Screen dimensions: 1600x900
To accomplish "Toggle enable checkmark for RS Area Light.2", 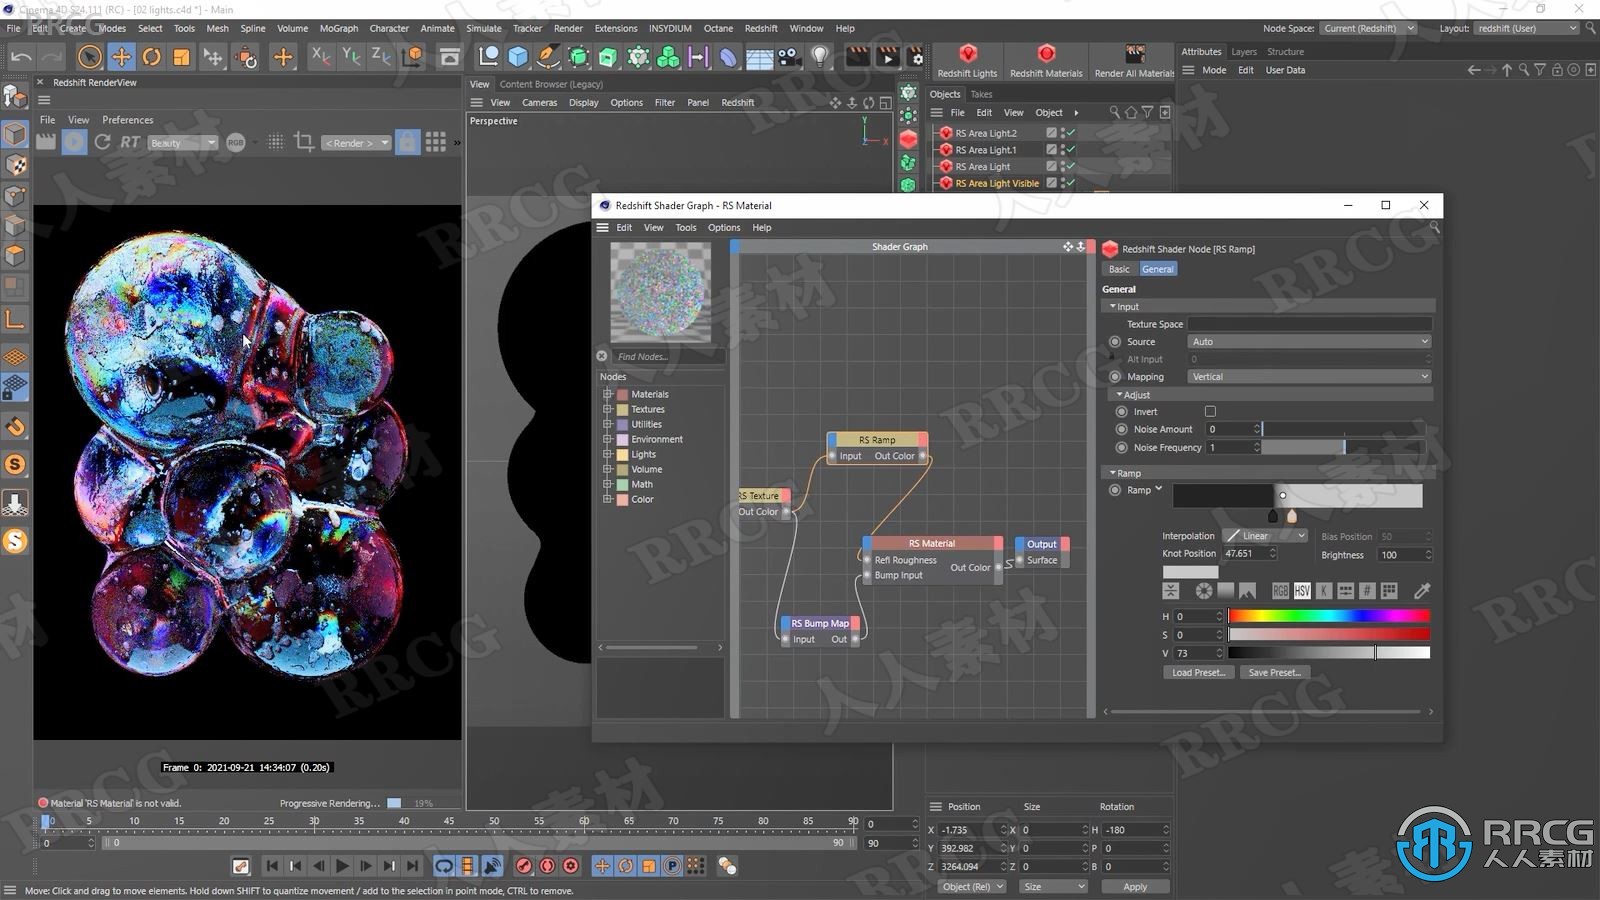I will 1071,133.
